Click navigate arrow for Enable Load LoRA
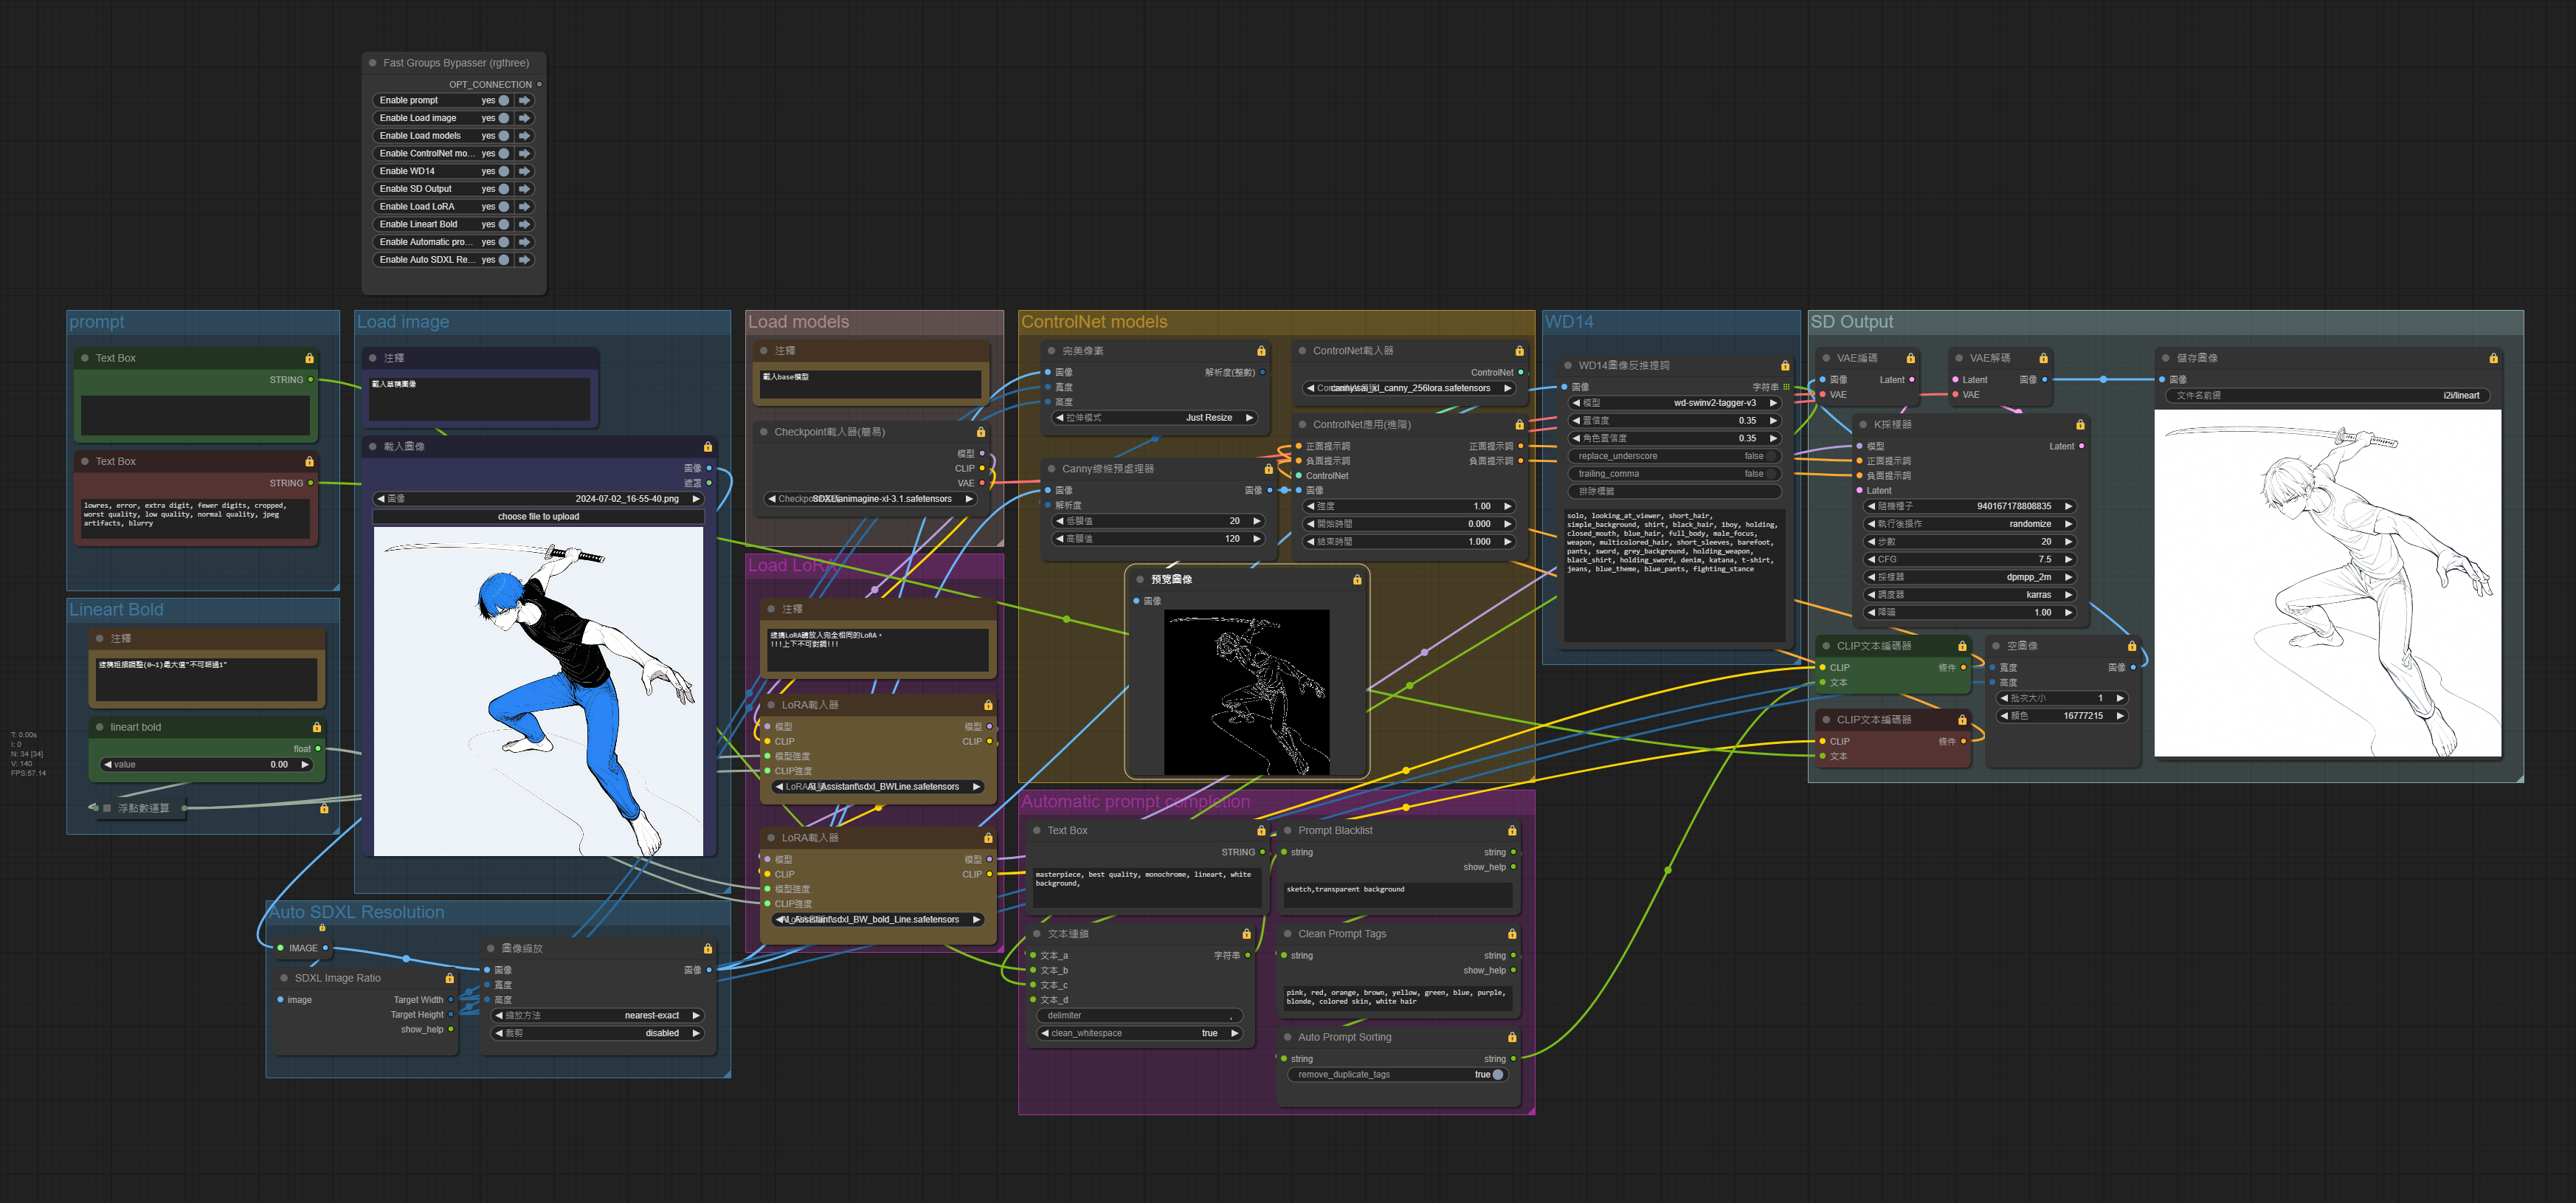This screenshot has width=2576, height=1203. (524, 207)
